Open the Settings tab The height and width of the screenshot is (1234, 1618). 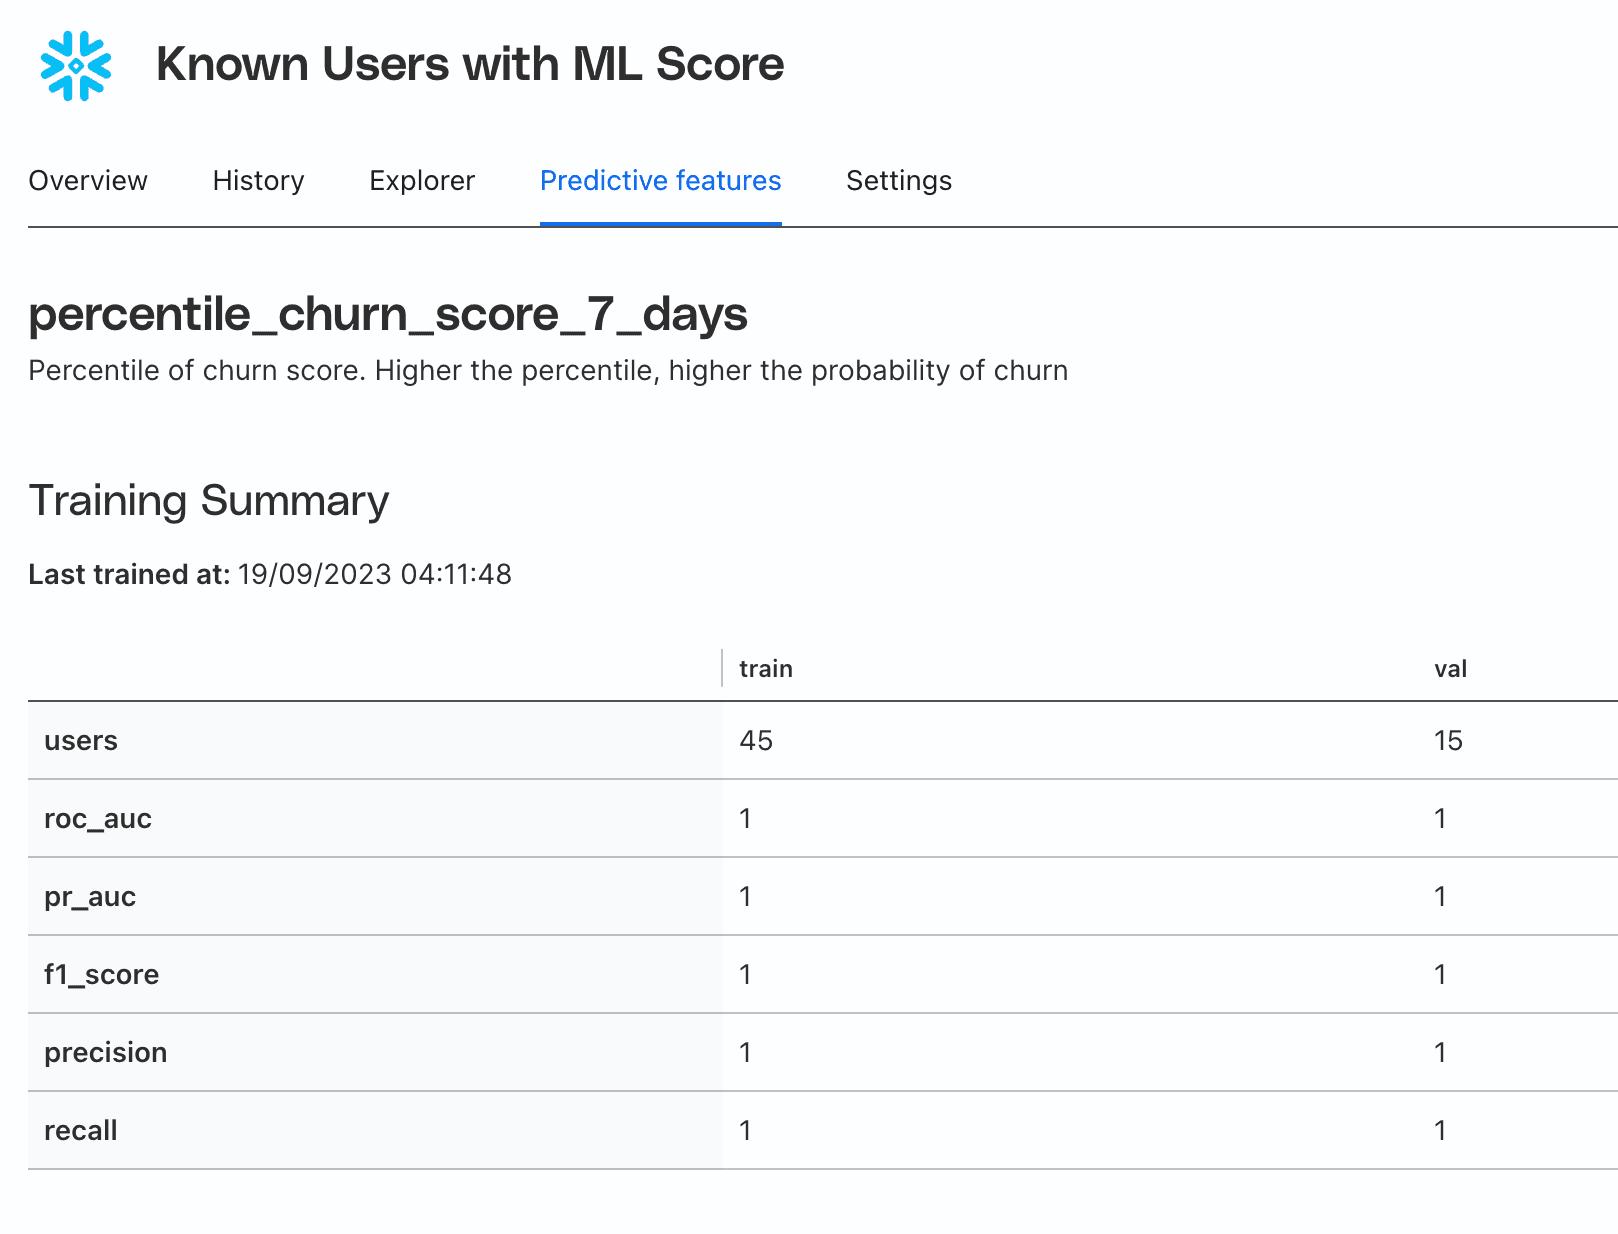(x=898, y=181)
